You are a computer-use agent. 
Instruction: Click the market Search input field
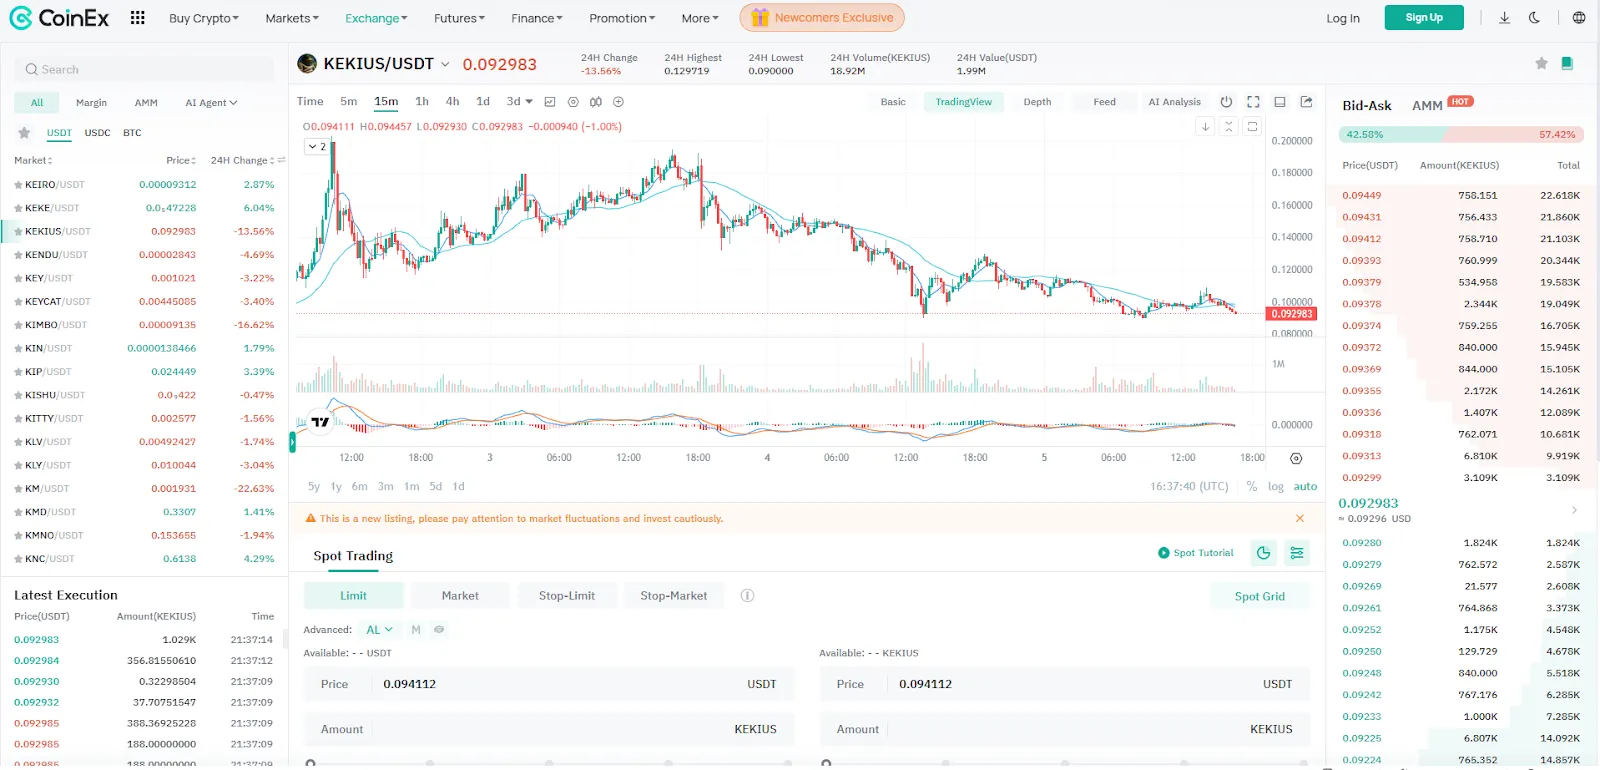point(144,70)
